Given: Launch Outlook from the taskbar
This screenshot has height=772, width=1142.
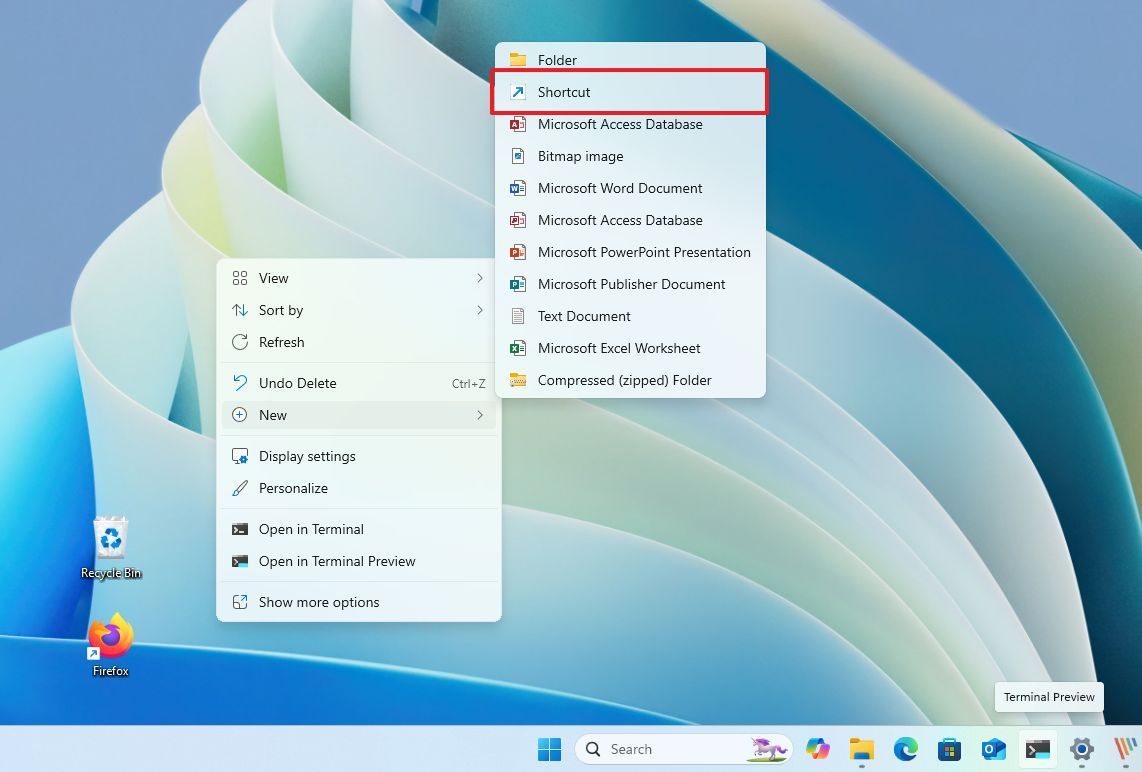Looking at the screenshot, I should [x=992, y=748].
